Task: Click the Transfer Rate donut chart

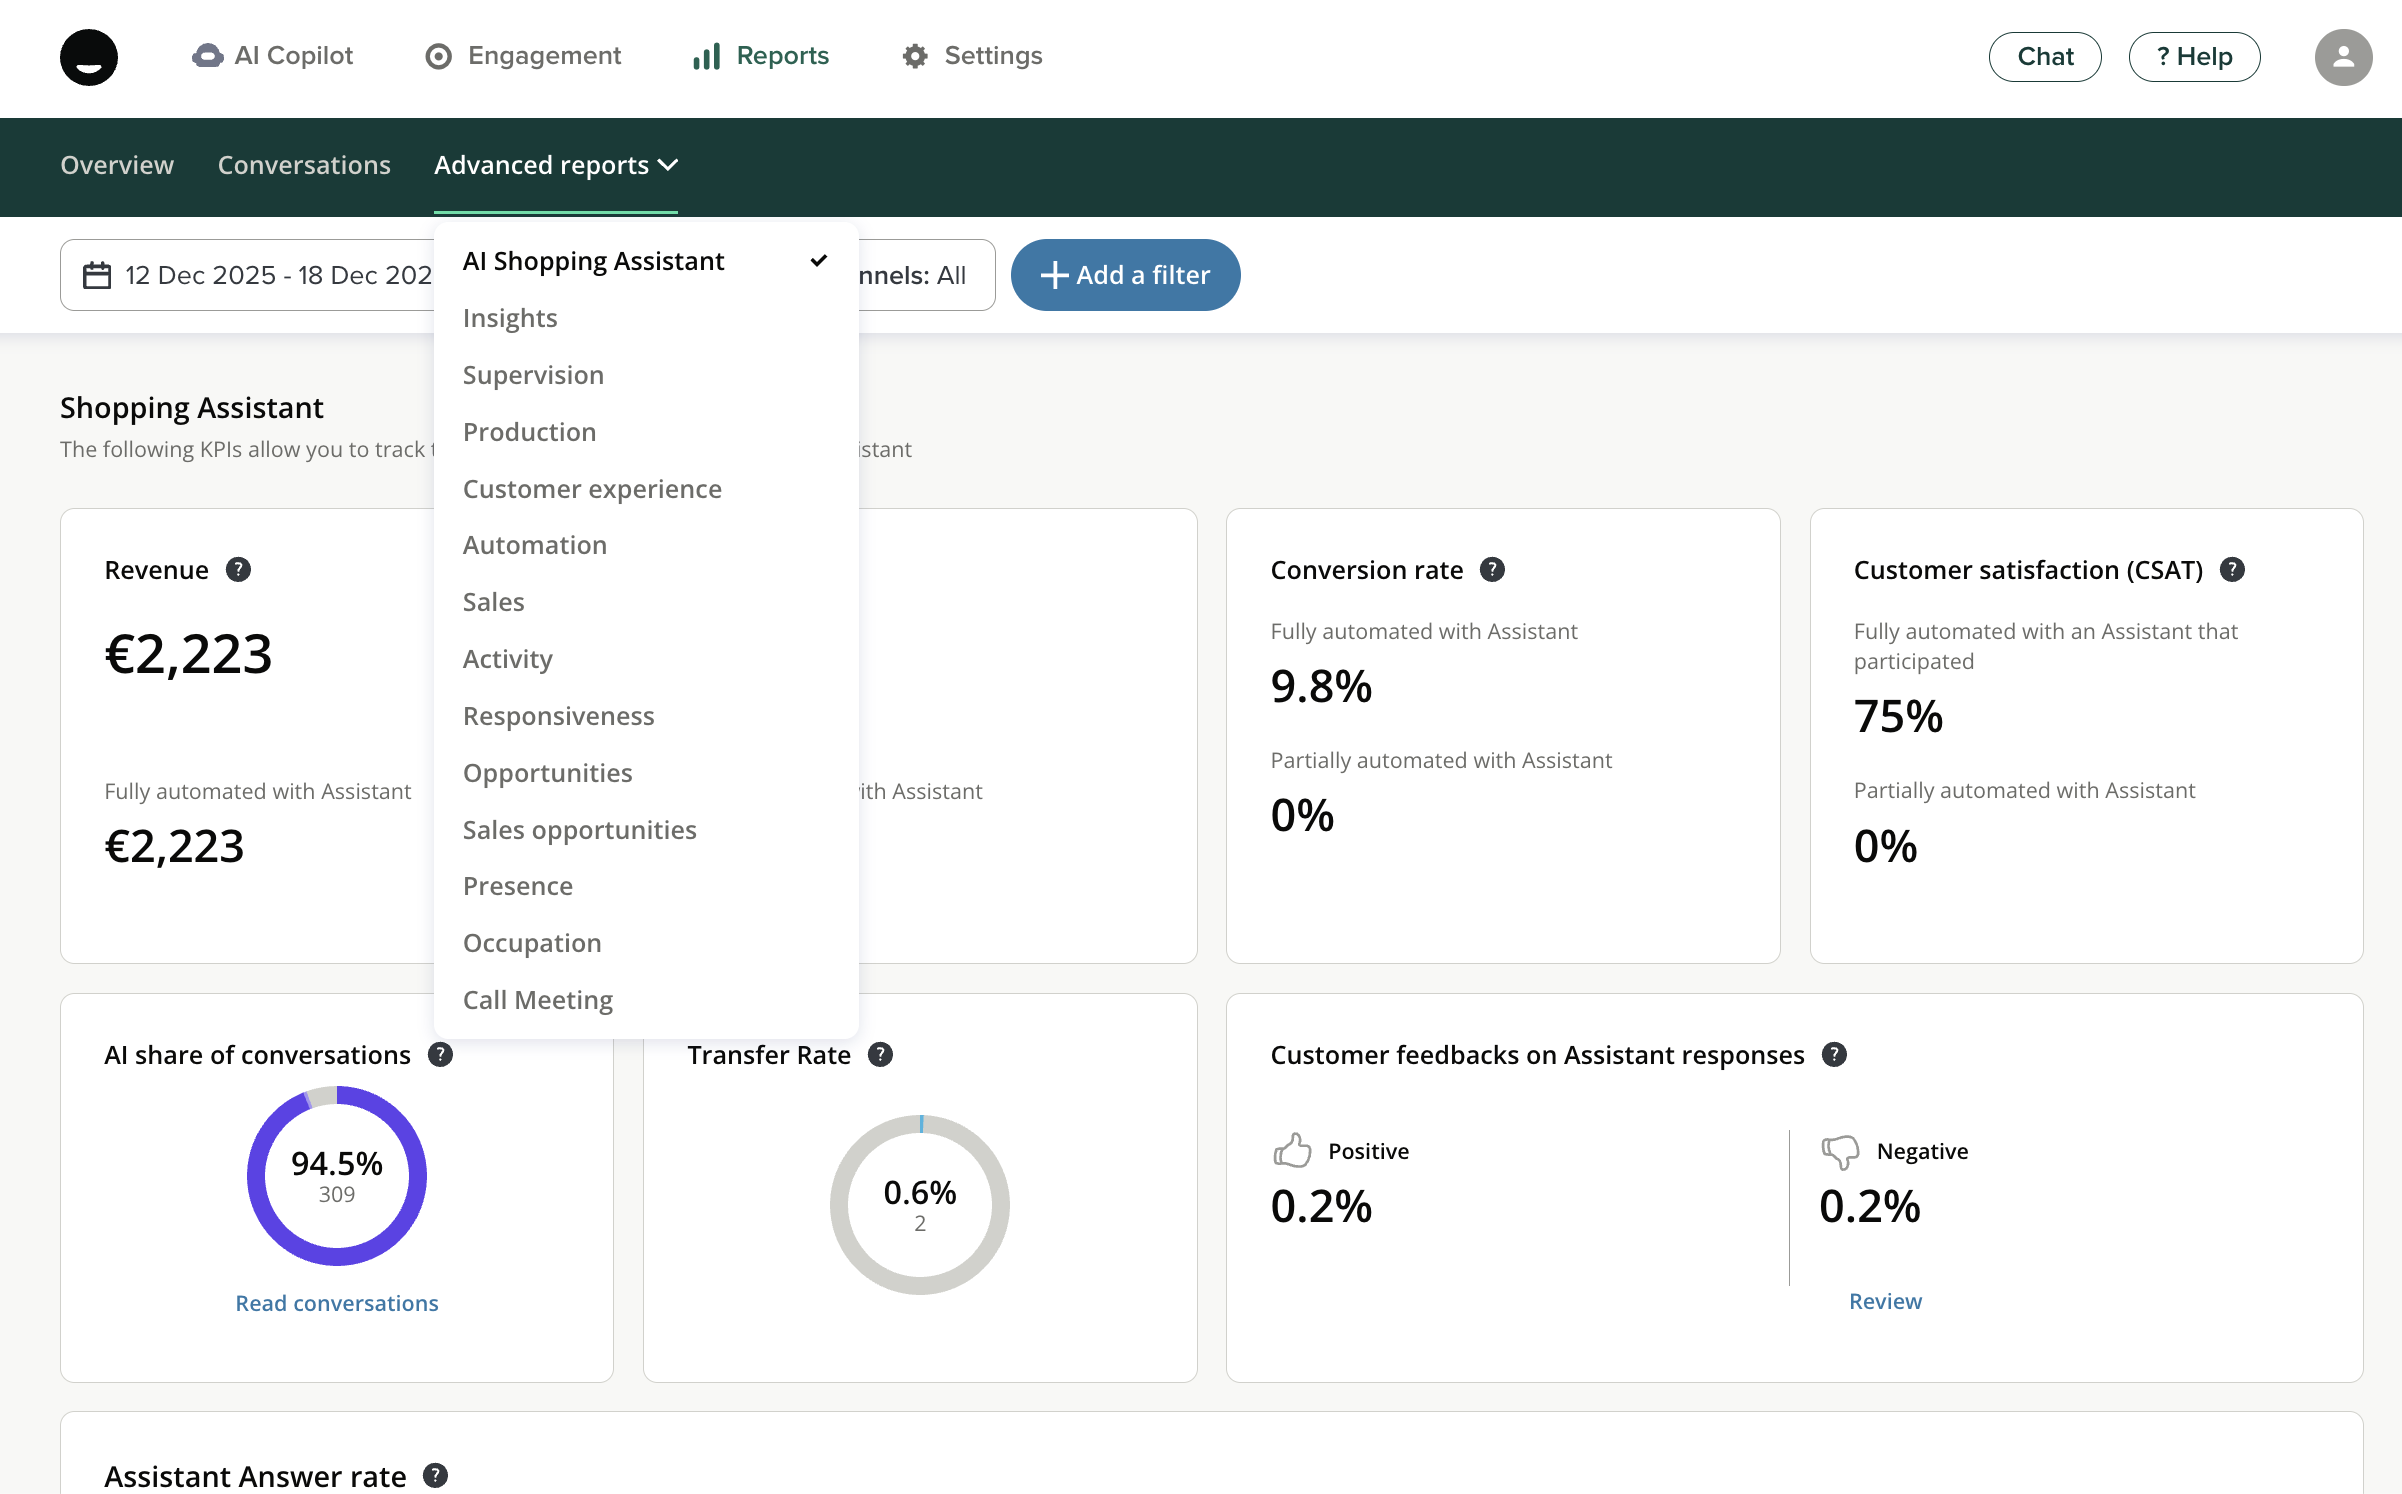Action: (x=919, y=1204)
